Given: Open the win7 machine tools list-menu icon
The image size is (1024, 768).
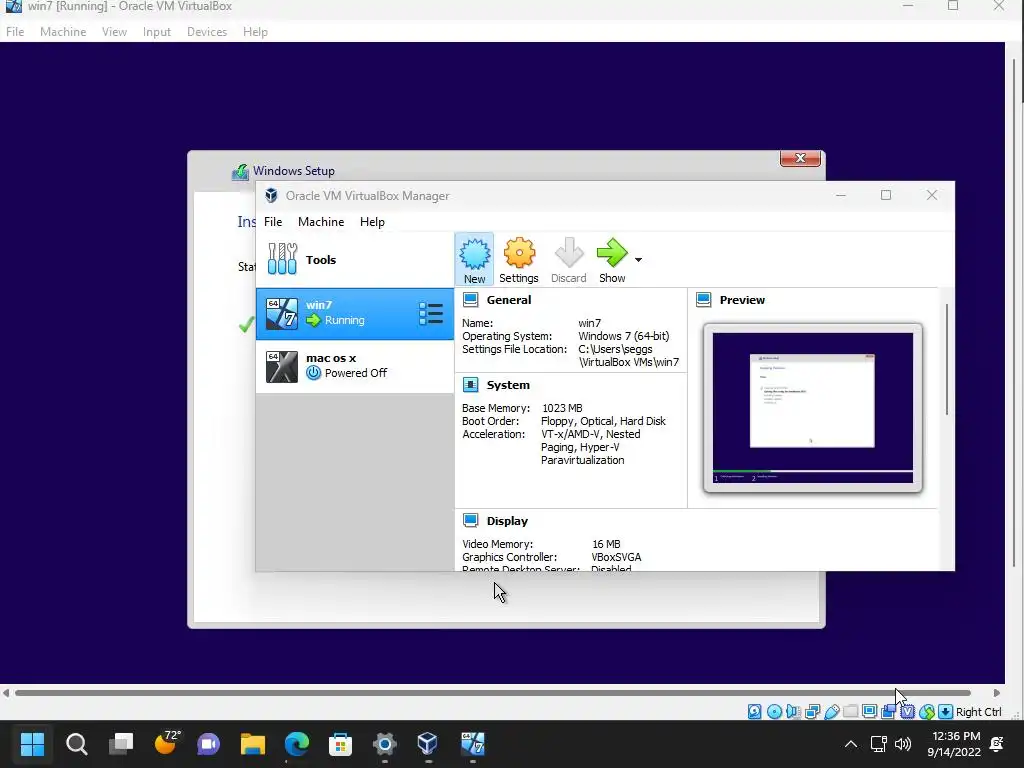Looking at the screenshot, I should (x=431, y=313).
